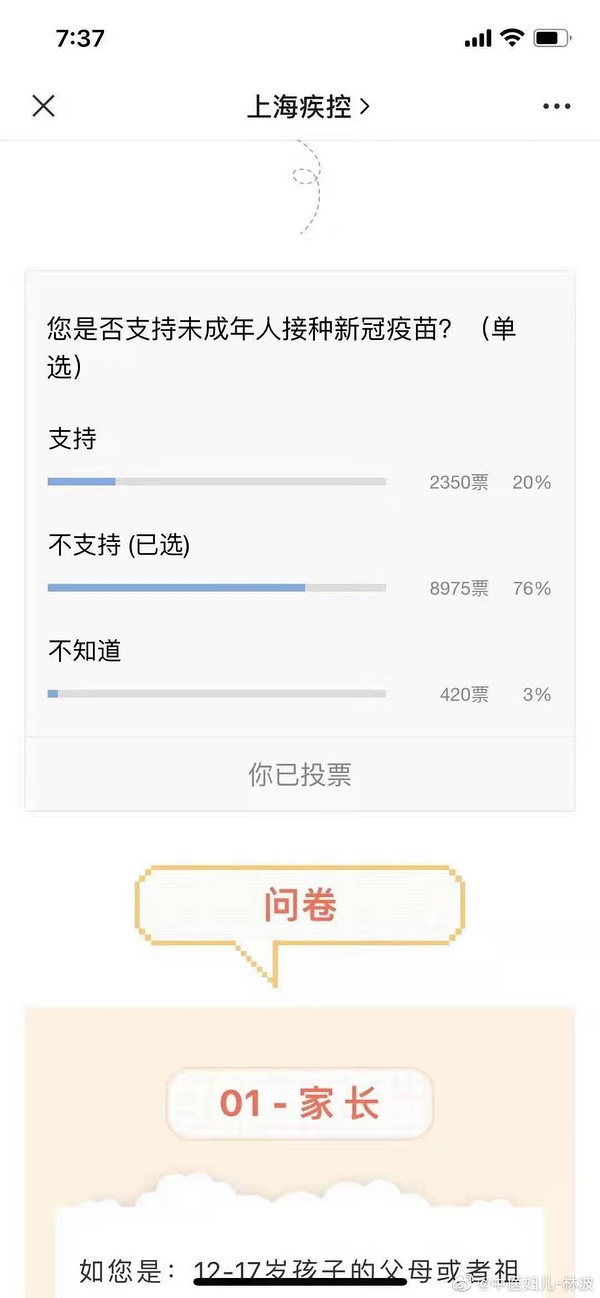Viewport: 600px width, 1298px height.
Task: Tap the 你已投票 button
Action: (x=300, y=775)
